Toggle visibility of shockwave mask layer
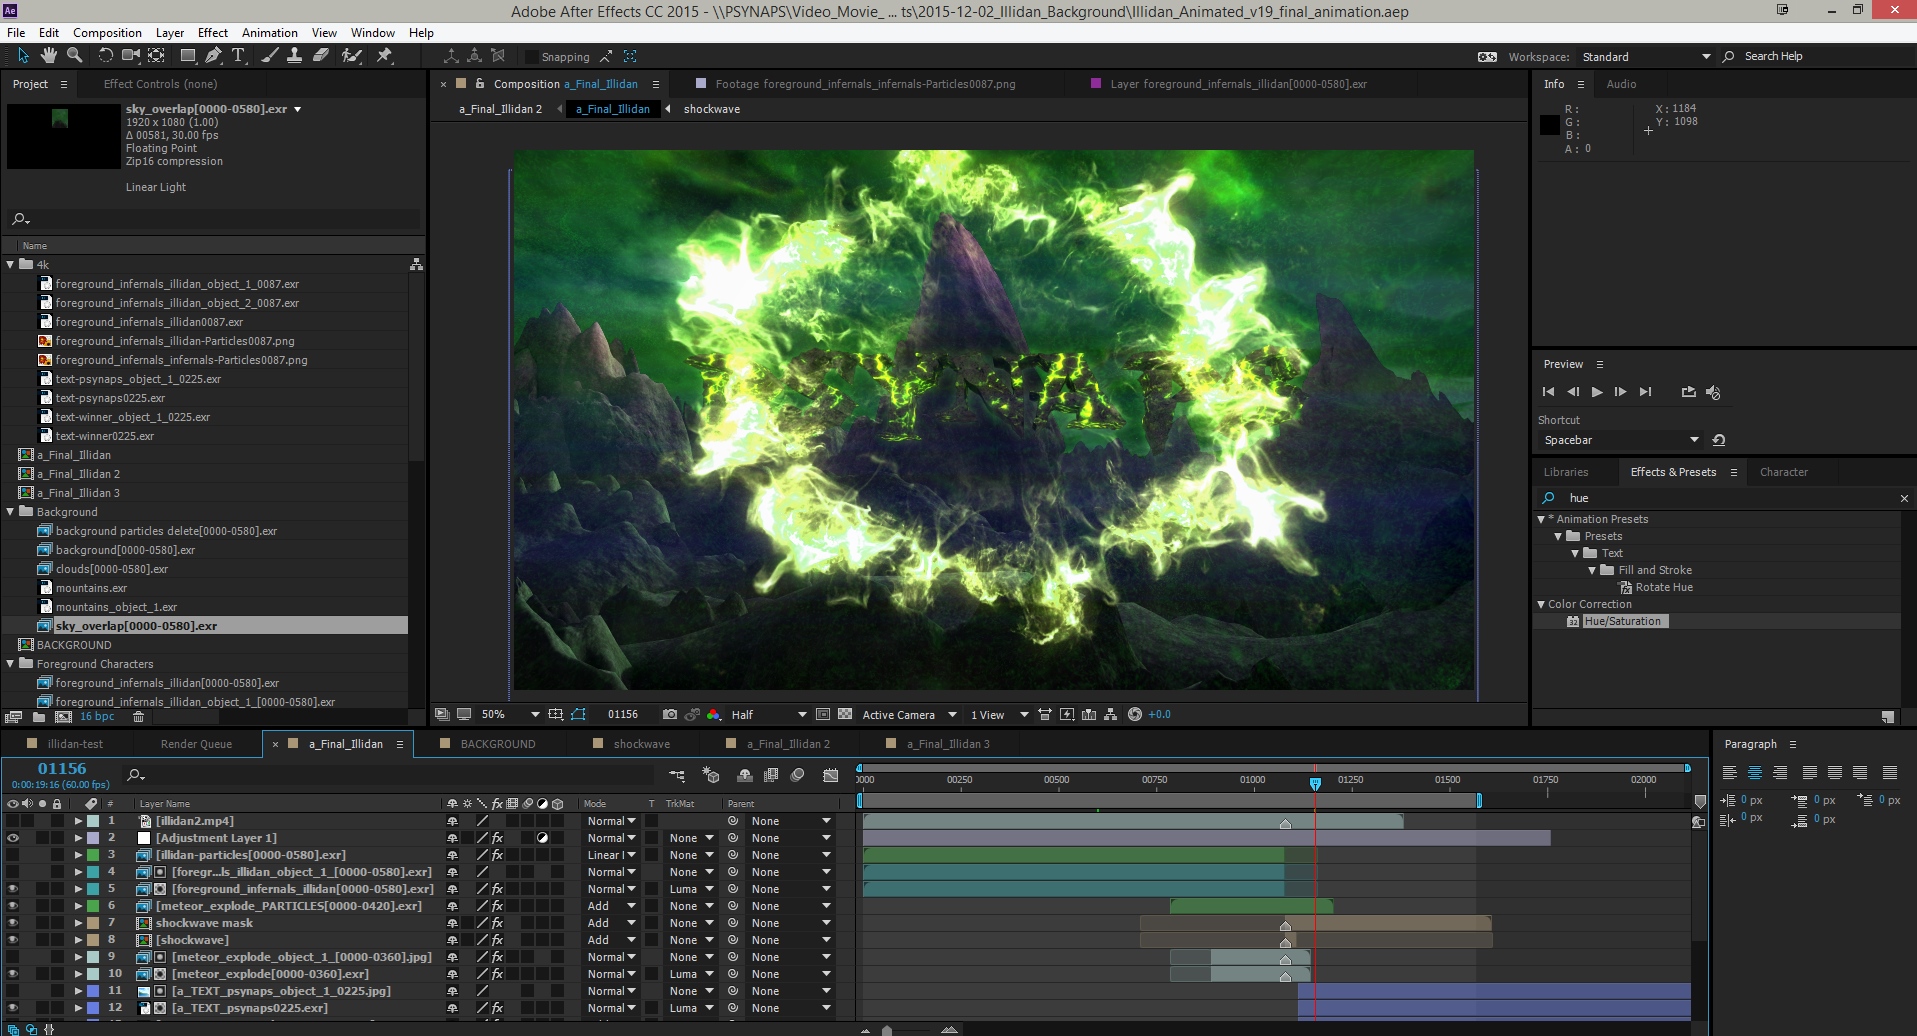 13,923
